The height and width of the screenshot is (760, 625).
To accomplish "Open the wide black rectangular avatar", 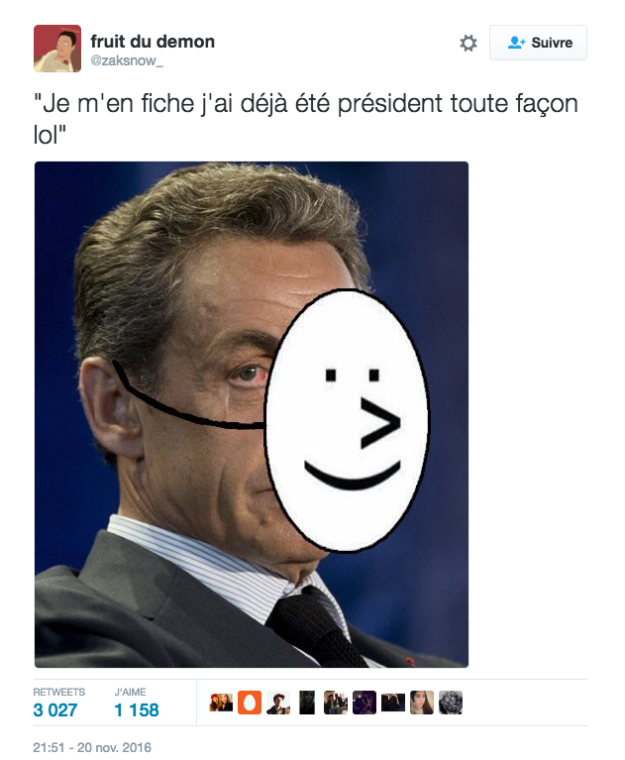I will click(393, 702).
